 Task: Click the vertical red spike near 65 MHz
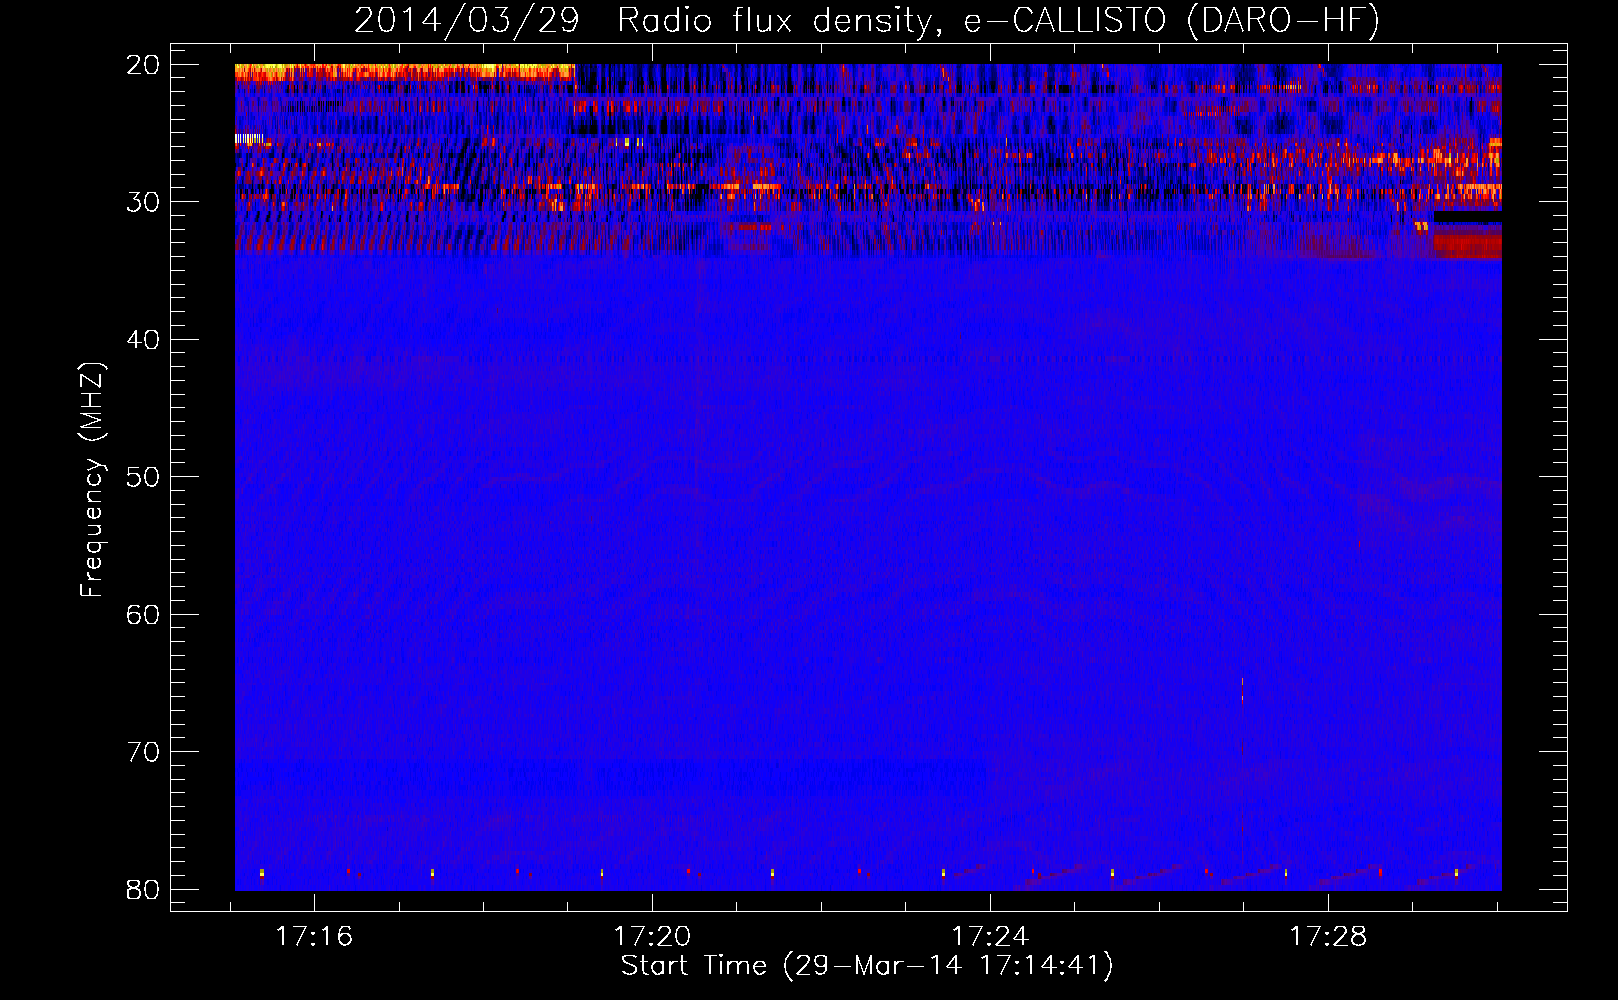(x=1243, y=690)
